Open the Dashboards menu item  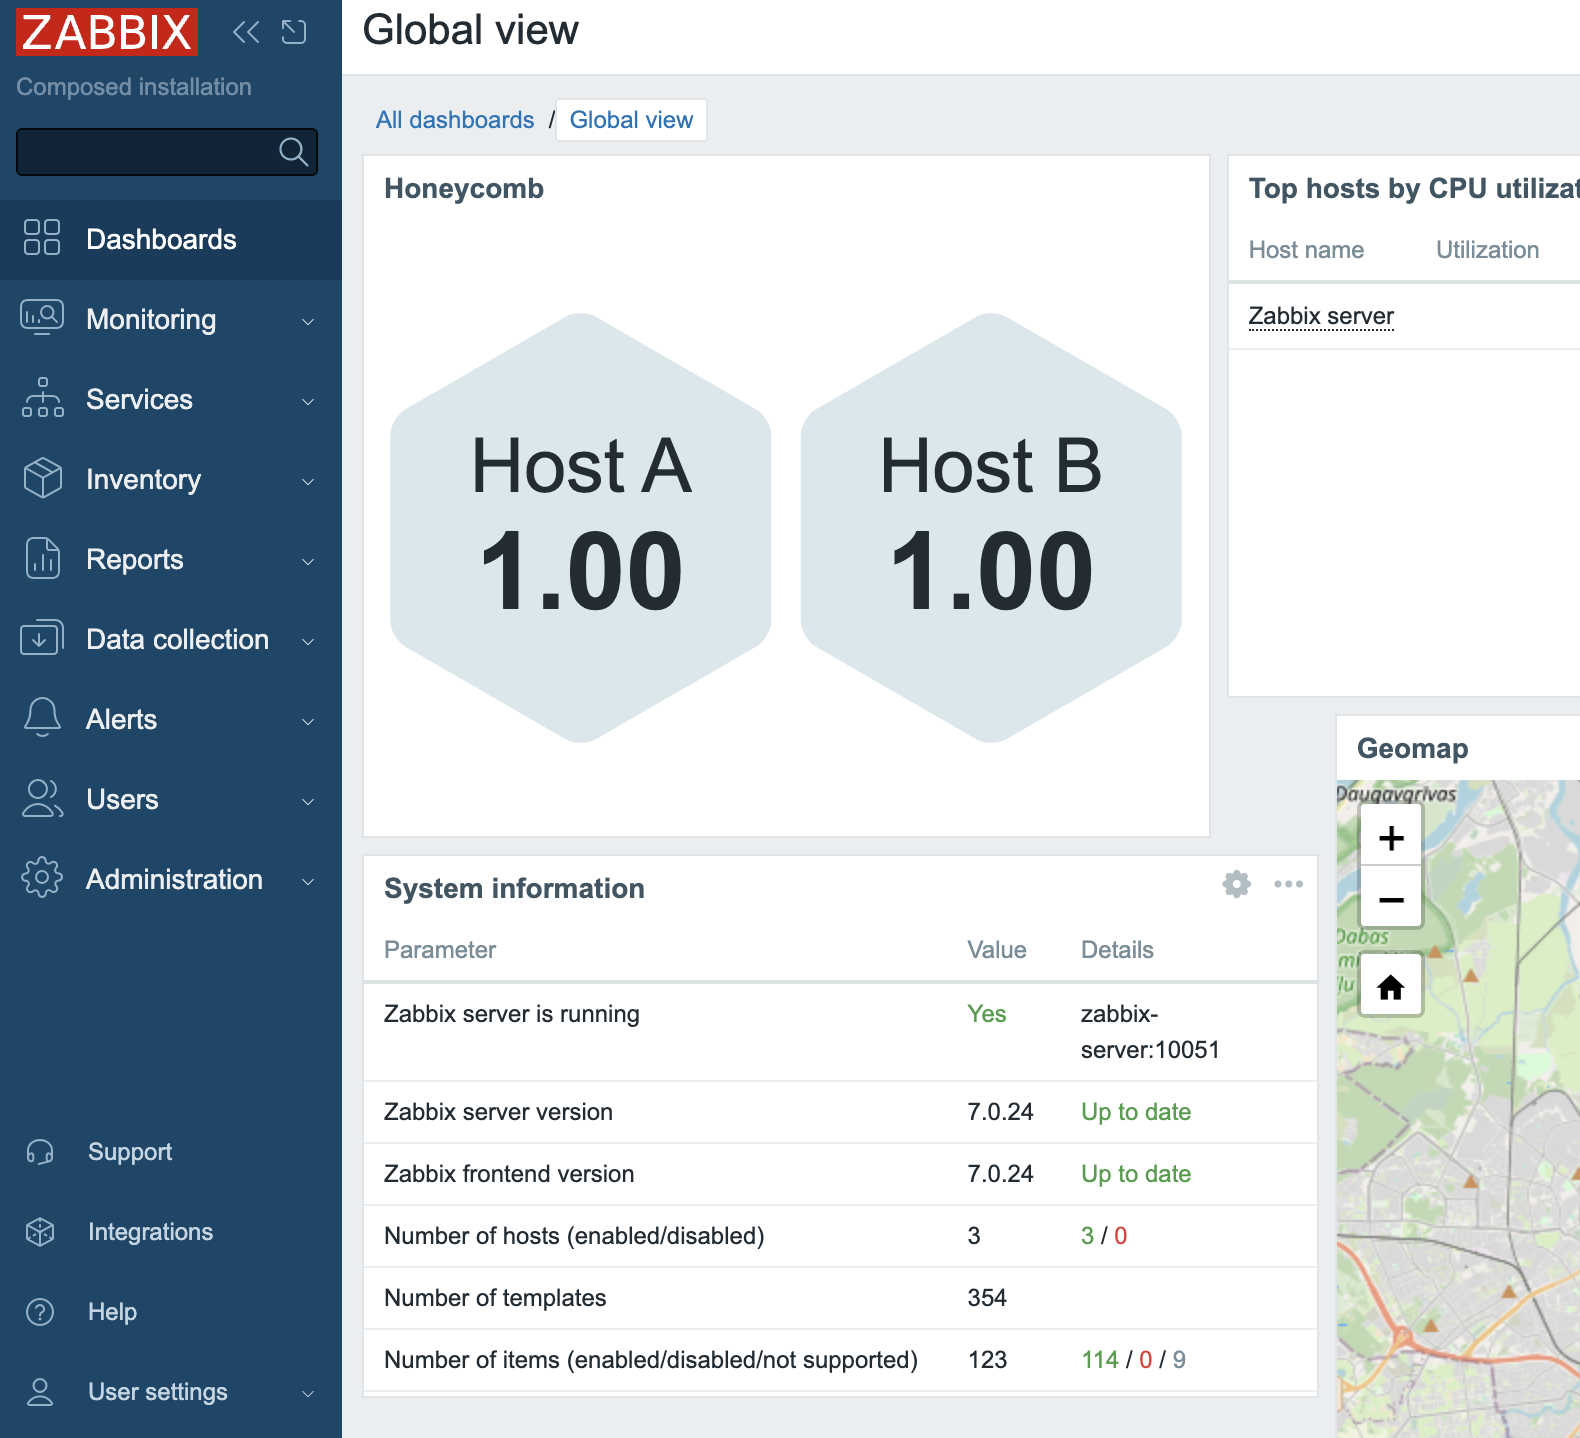point(161,240)
